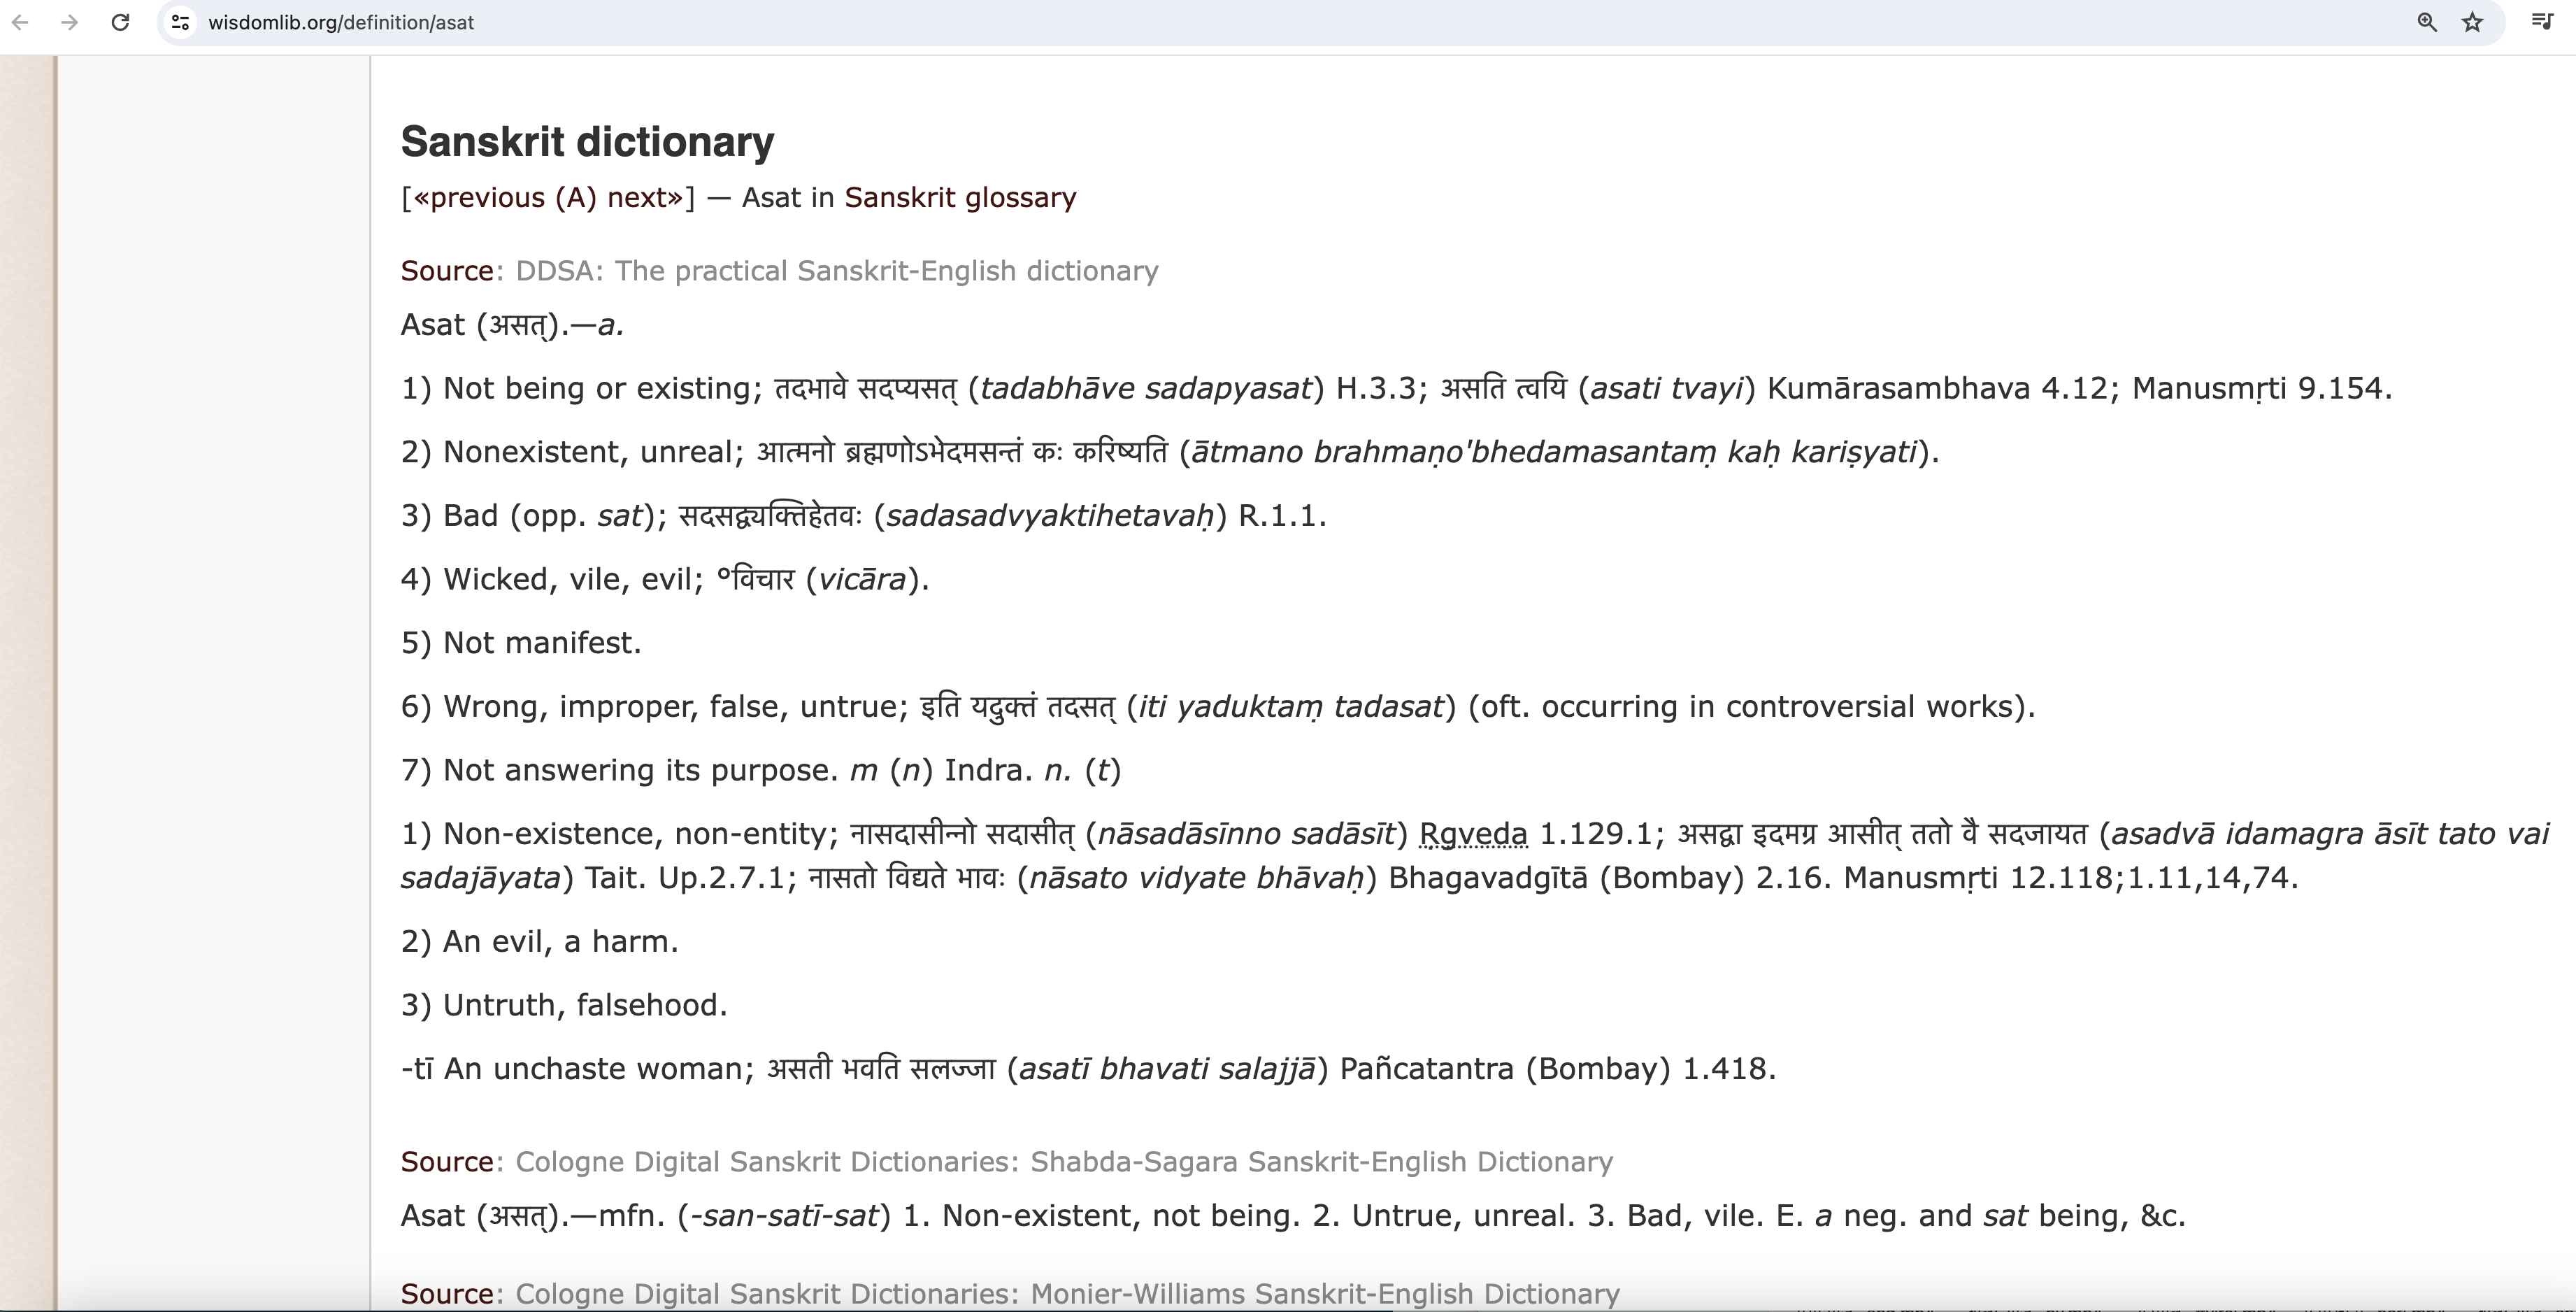Click the browser back arrow
Viewport: 2576px width, 1312px height.
tap(20, 22)
